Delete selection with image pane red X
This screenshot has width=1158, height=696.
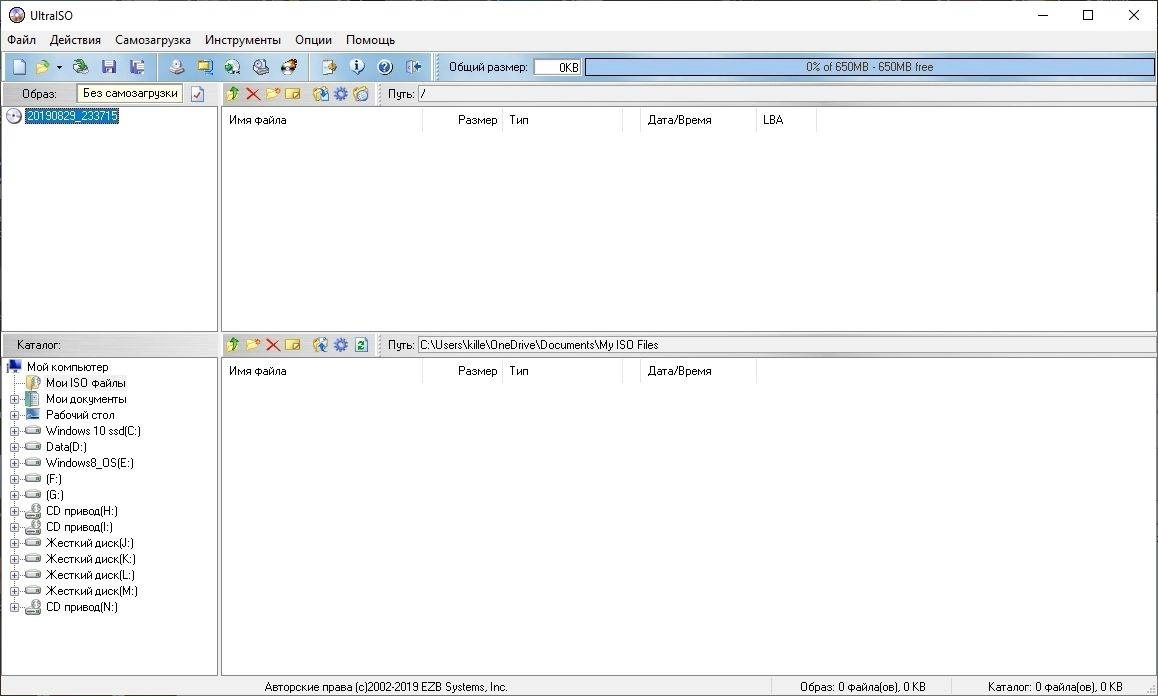253,94
